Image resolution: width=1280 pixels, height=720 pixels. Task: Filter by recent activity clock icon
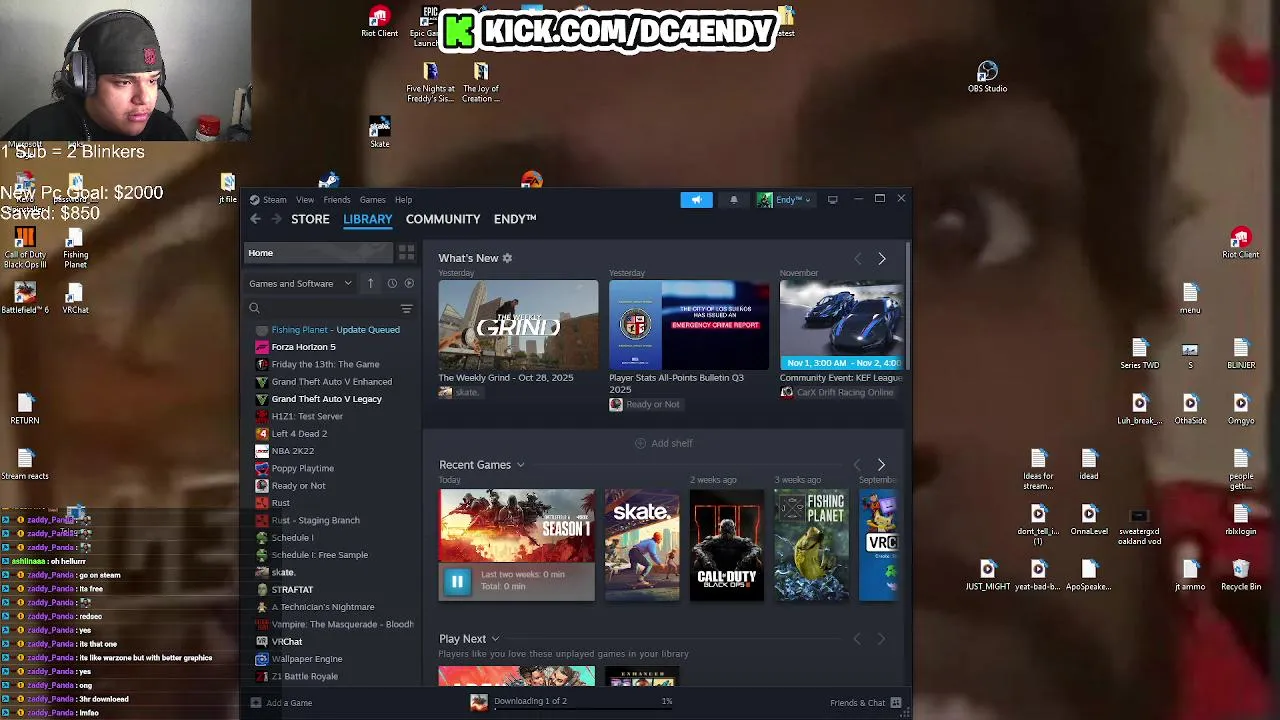coord(392,283)
